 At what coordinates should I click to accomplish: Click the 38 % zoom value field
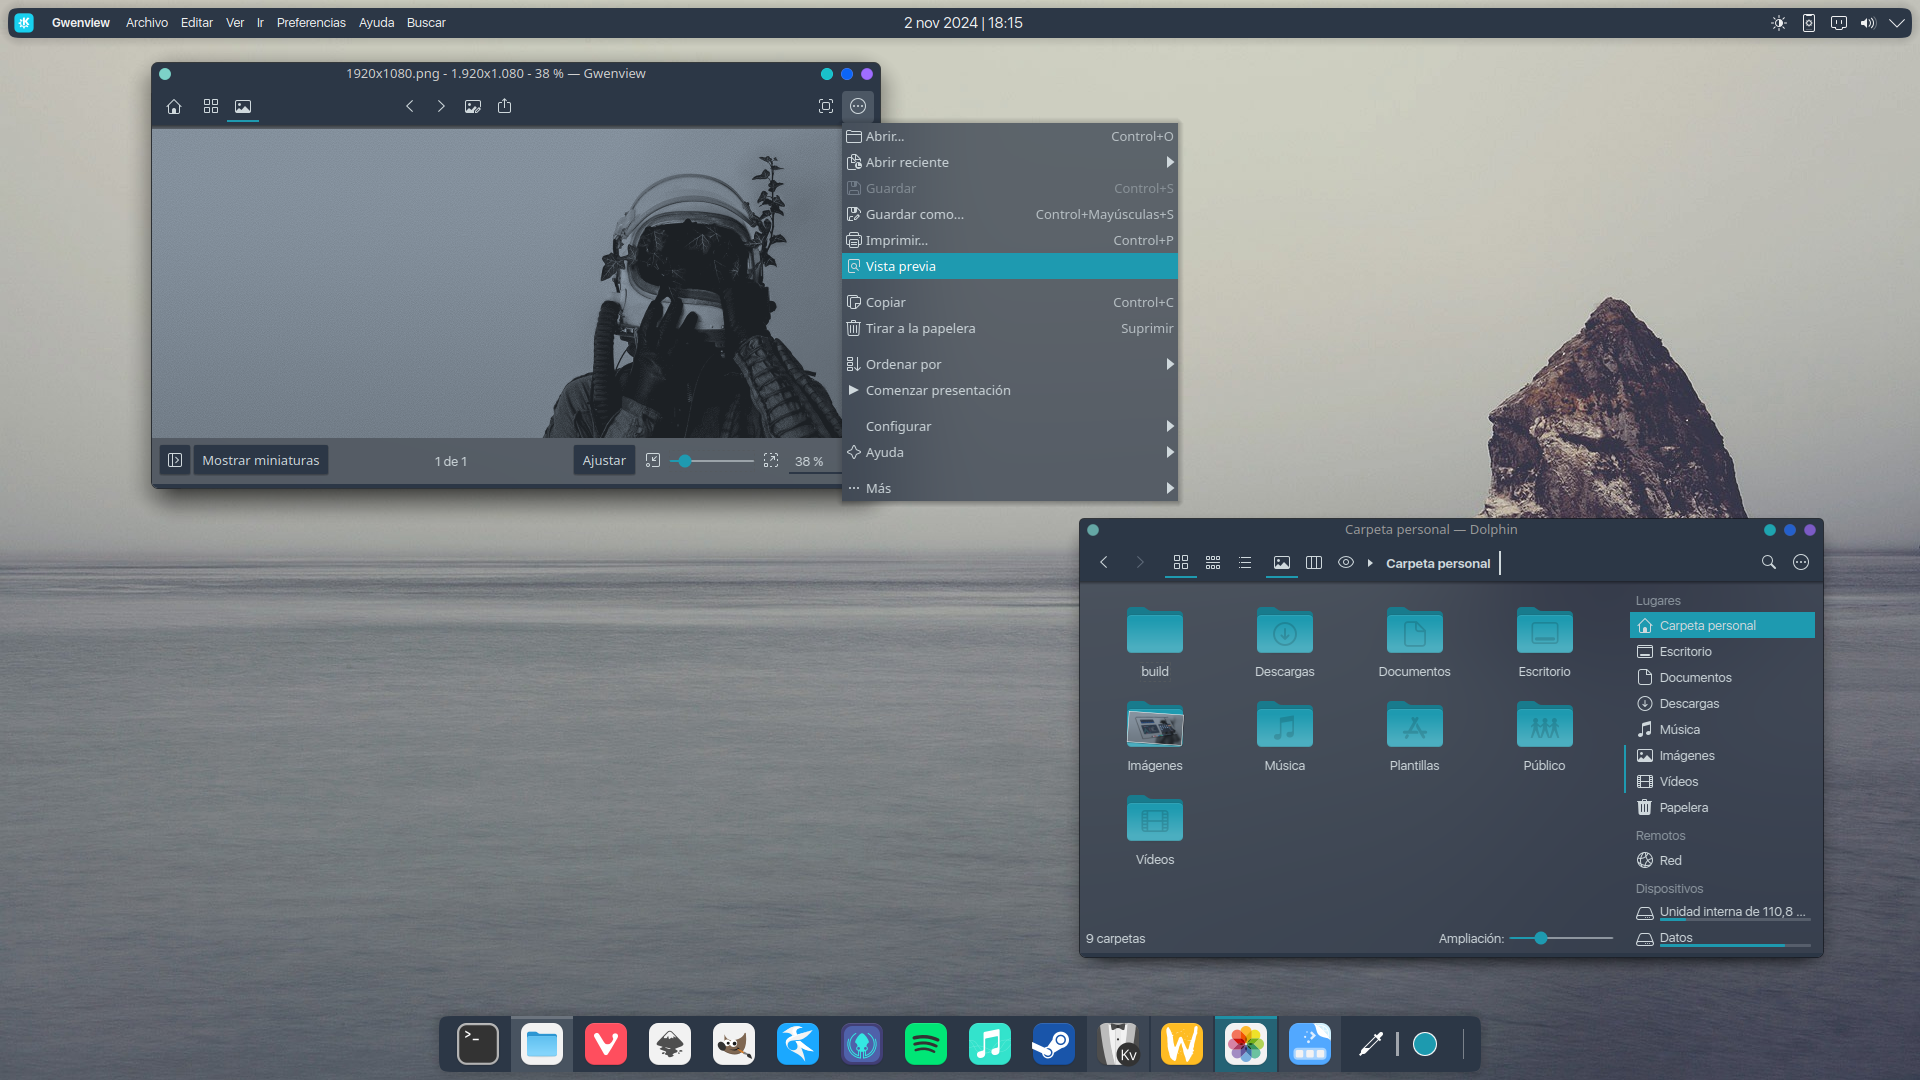(x=813, y=461)
